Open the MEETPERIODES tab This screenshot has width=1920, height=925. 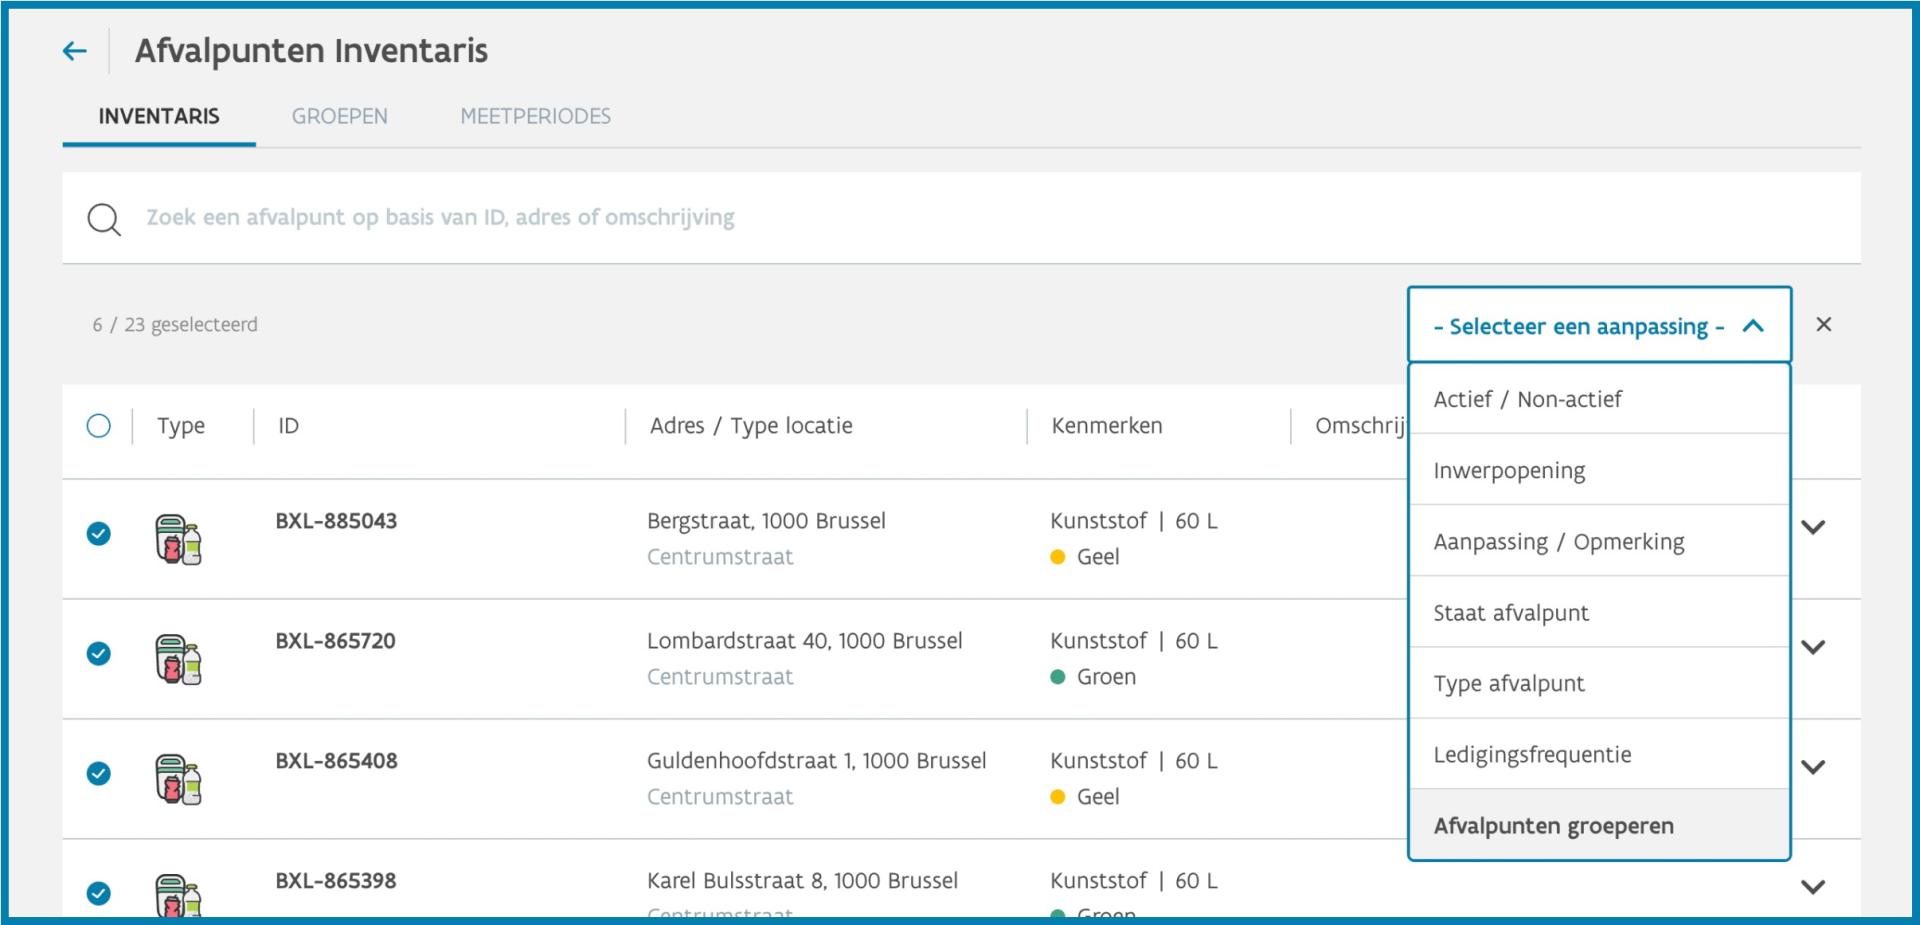click(x=536, y=116)
